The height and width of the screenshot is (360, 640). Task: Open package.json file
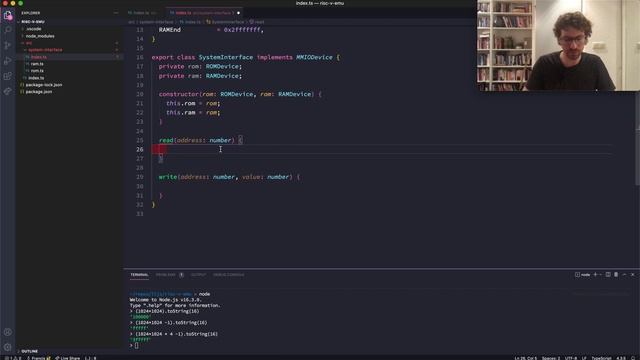(39, 92)
